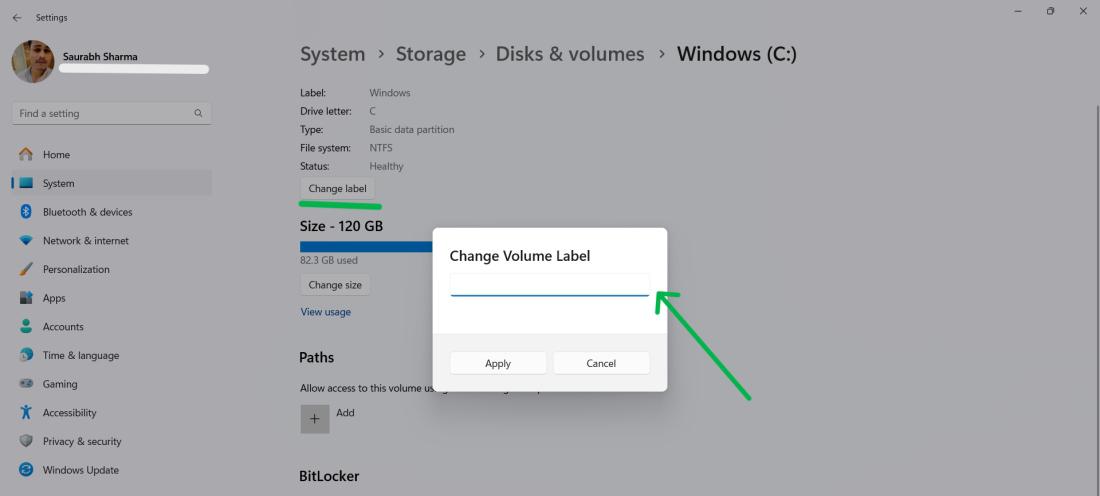Viewport: 1100px width, 496px height.
Task: Click the View usage link
Action: point(326,312)
